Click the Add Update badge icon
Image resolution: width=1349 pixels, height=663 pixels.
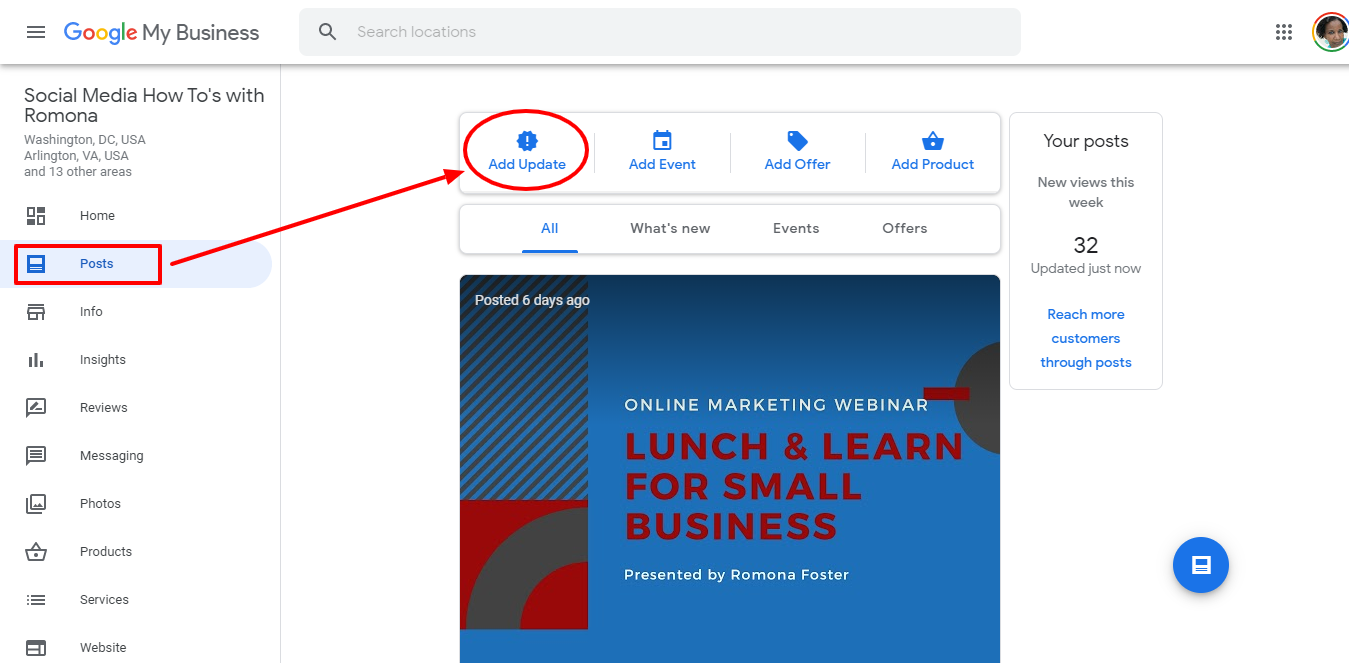tap(527, 141)
